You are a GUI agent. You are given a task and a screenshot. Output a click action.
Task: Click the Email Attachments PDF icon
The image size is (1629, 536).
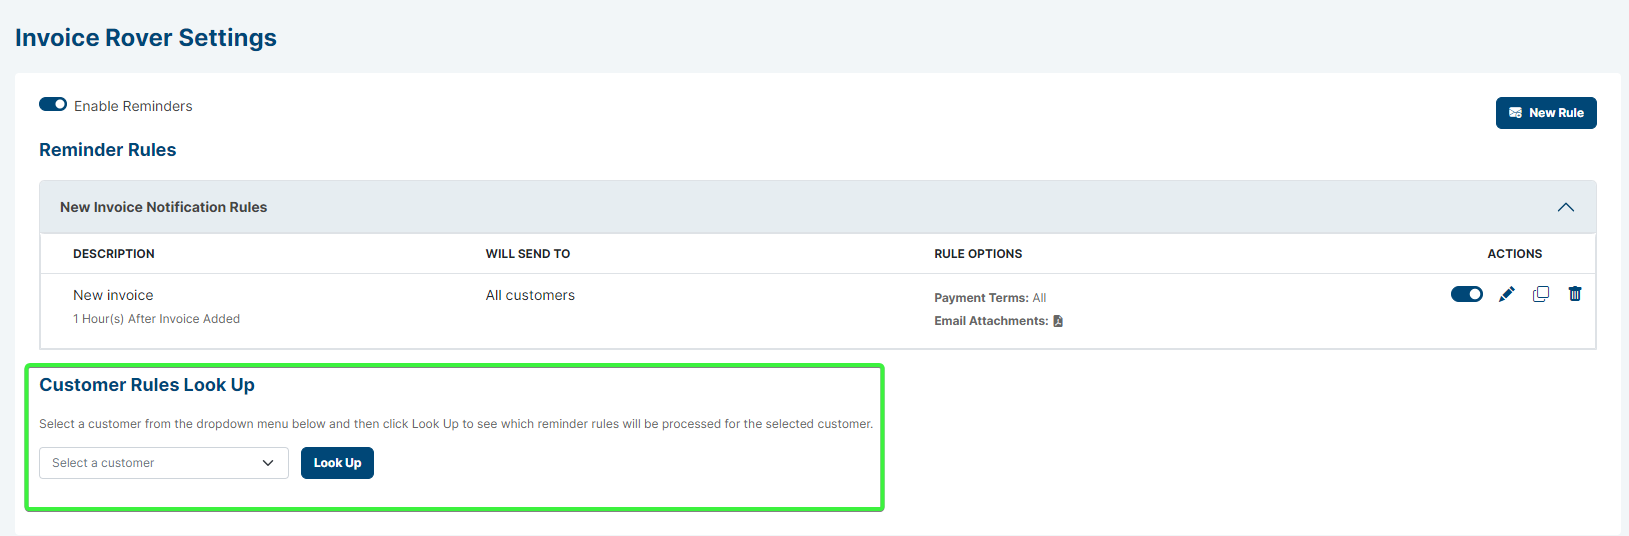(x=1058, y=321)
